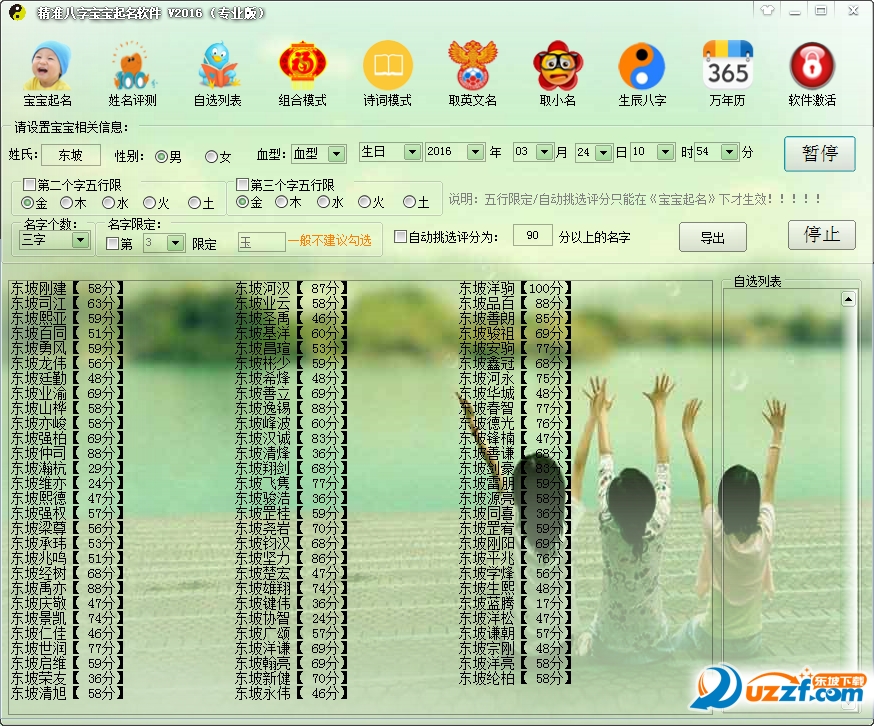Tick the 第 character limit checkbox
The width and height of the screenshot is (874, 726).
tap(112, 243)
